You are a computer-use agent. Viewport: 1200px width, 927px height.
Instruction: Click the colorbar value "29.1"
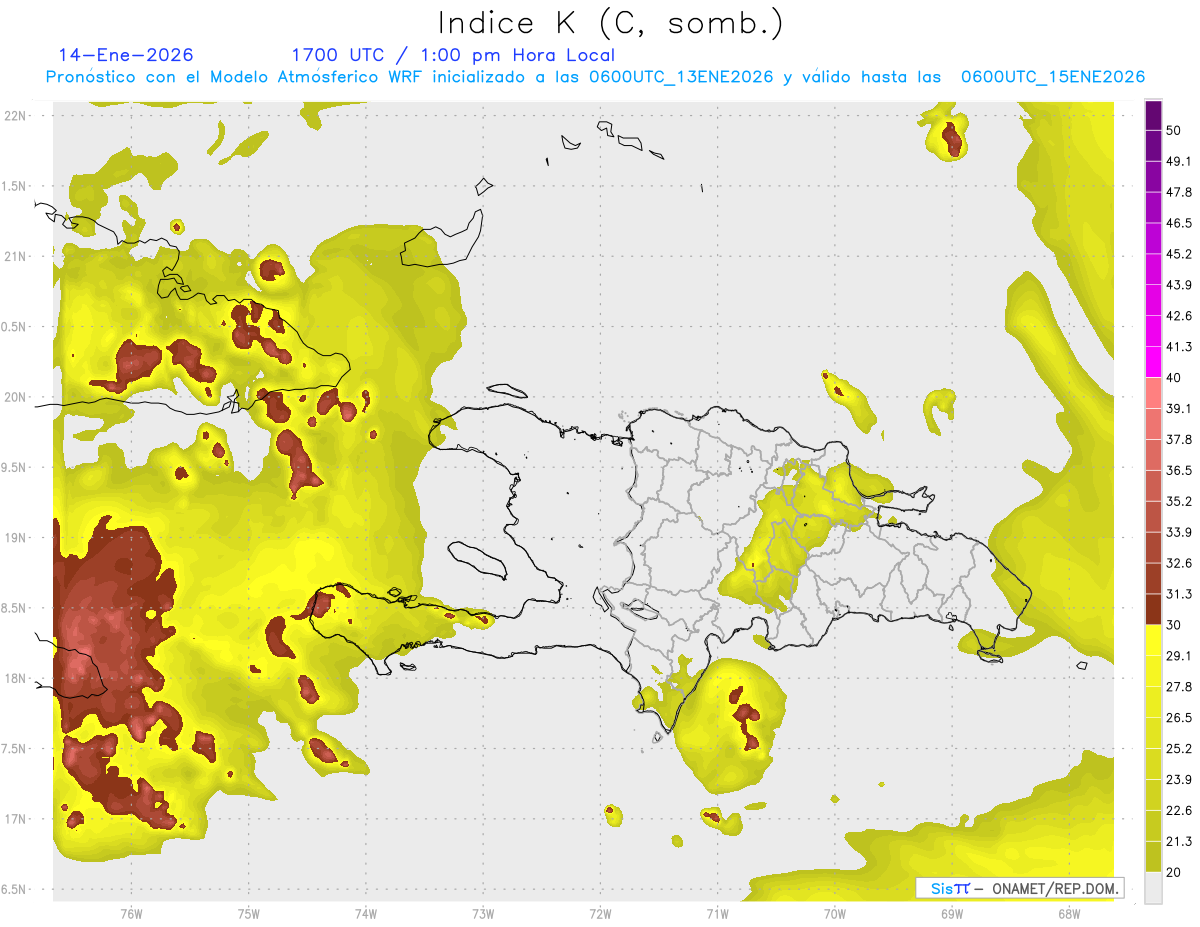coord(1179,656)
